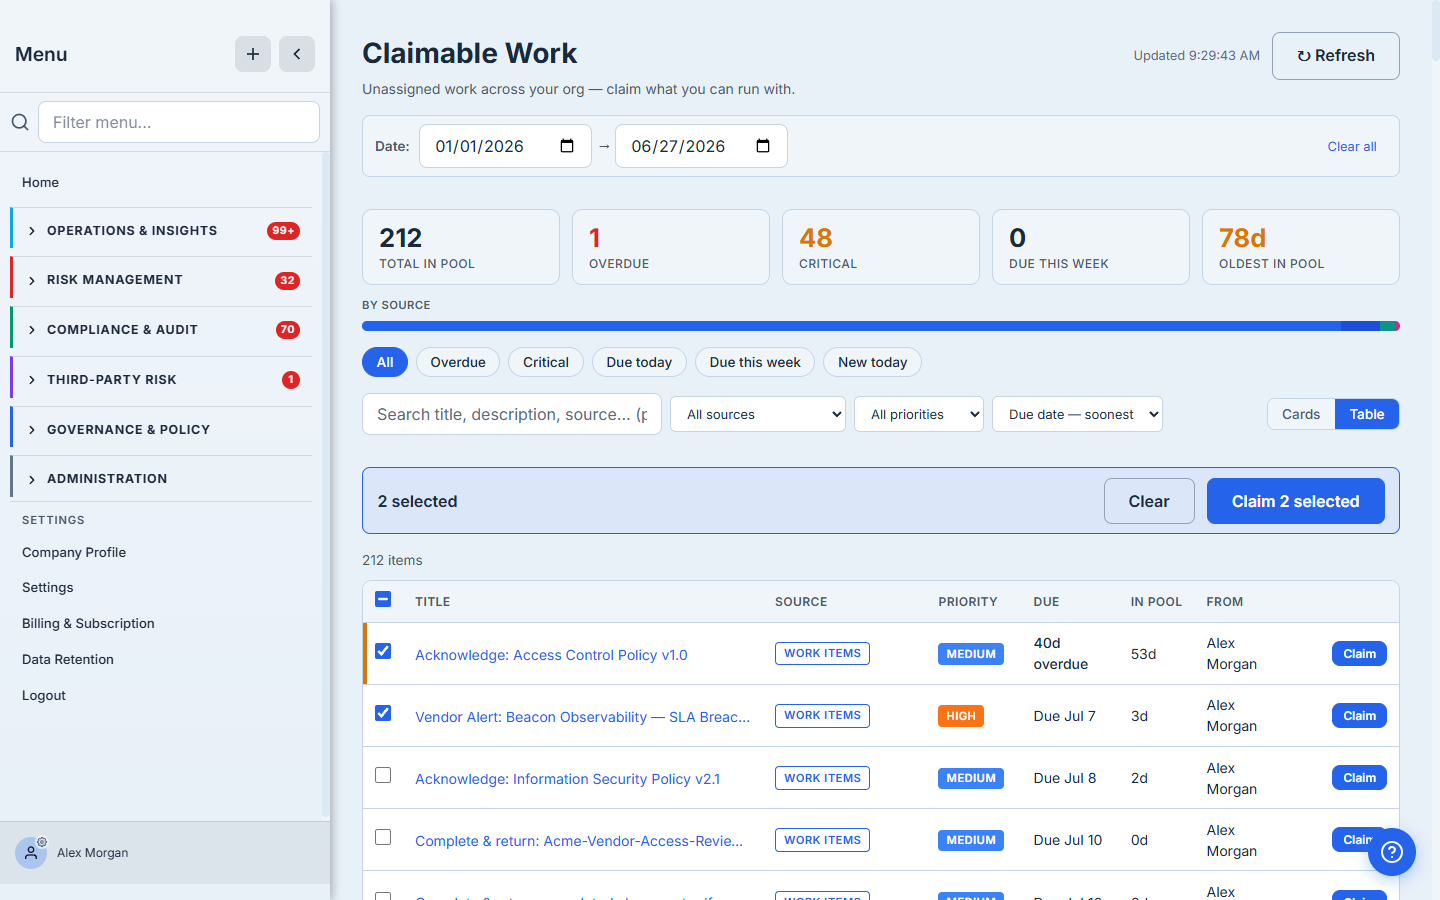
Task: Open the Due date — soonest sort dropdown
Action: tap(1077, 414)
